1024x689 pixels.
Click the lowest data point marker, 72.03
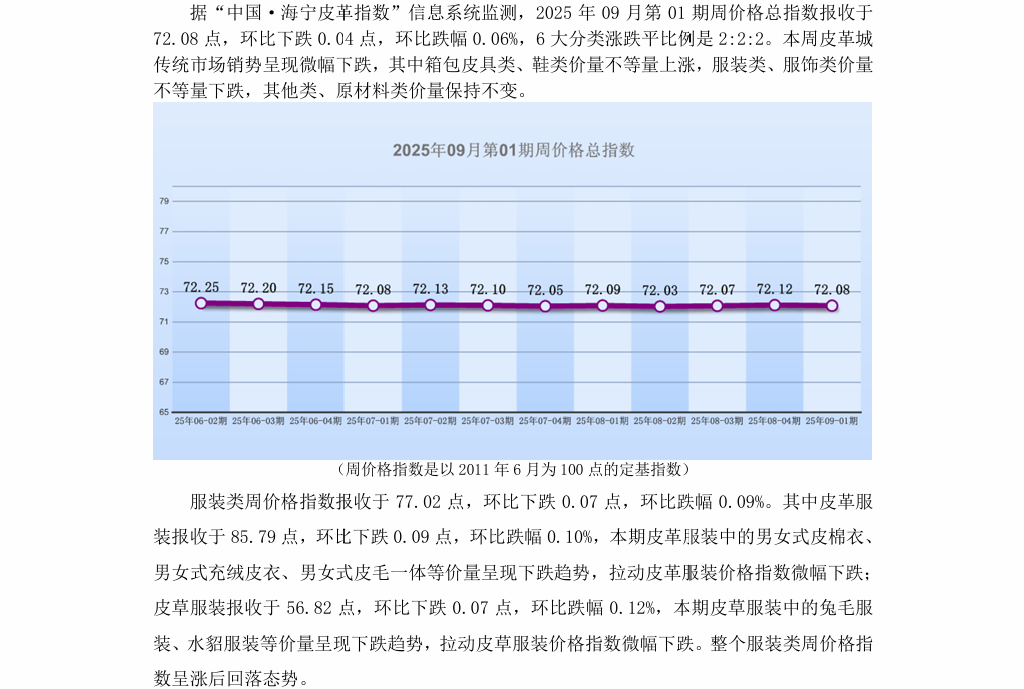pos(660,306)
